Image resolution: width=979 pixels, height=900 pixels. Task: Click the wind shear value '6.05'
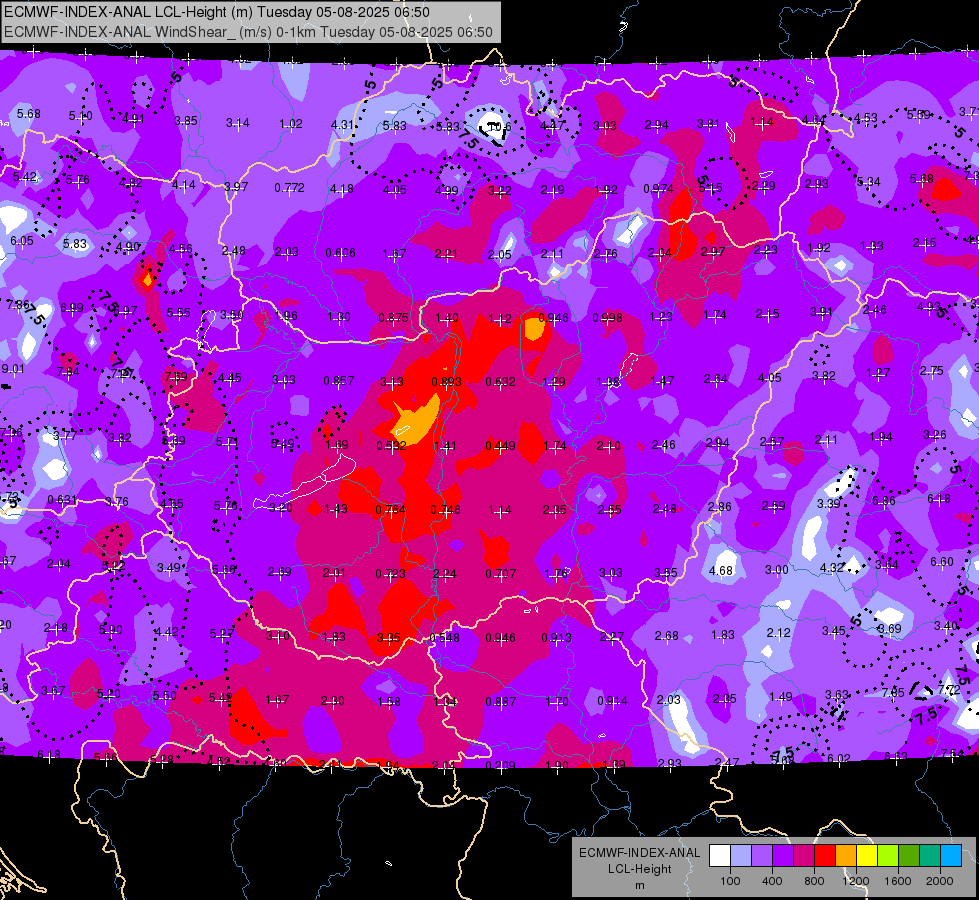point(21,240)
